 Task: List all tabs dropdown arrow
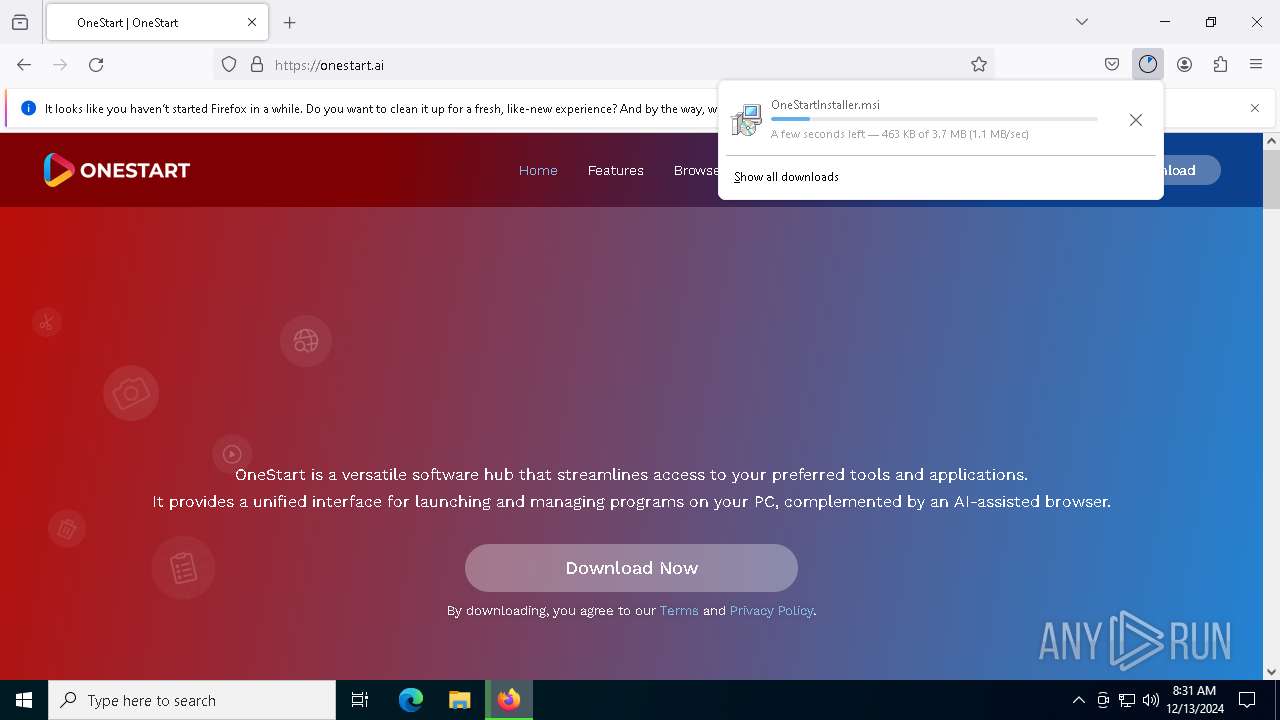point(1082,22)
